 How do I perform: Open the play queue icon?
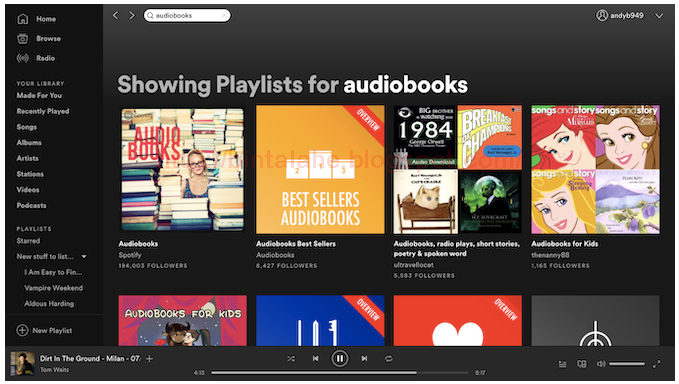tap(563, 364)
